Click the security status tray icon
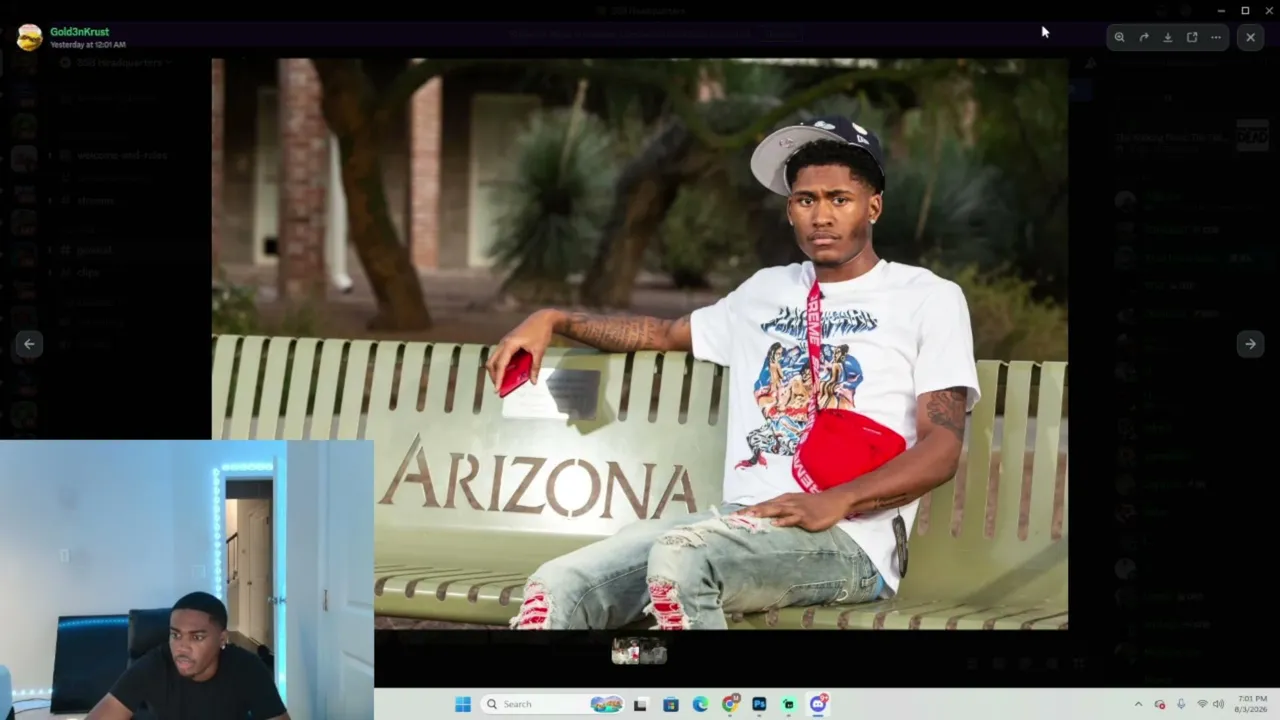Image resolution: width=1280 pixels, height=720 pixels. (1160, 704)
